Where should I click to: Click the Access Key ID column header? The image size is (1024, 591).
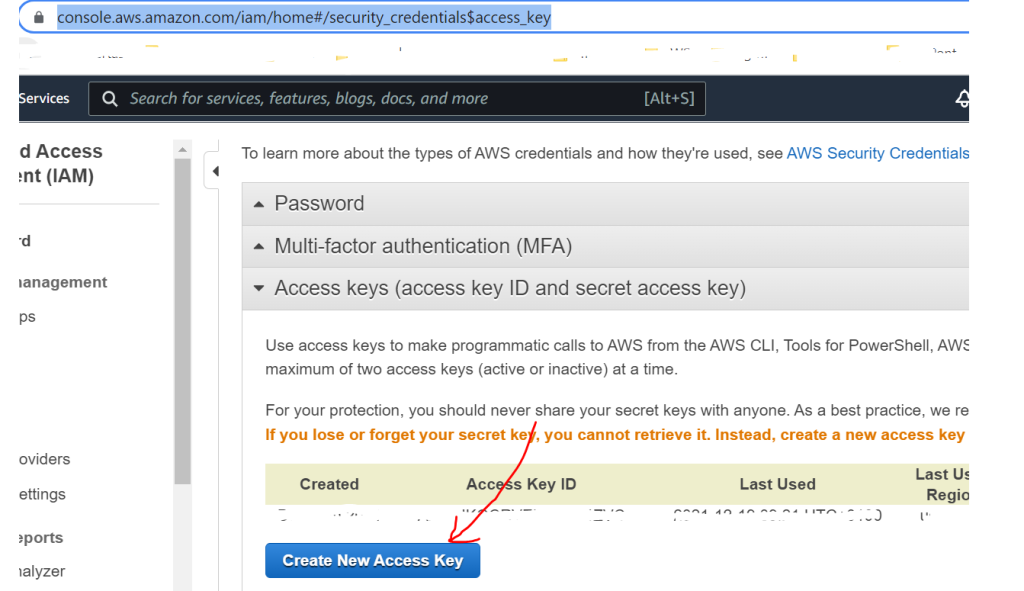(521, 484)
